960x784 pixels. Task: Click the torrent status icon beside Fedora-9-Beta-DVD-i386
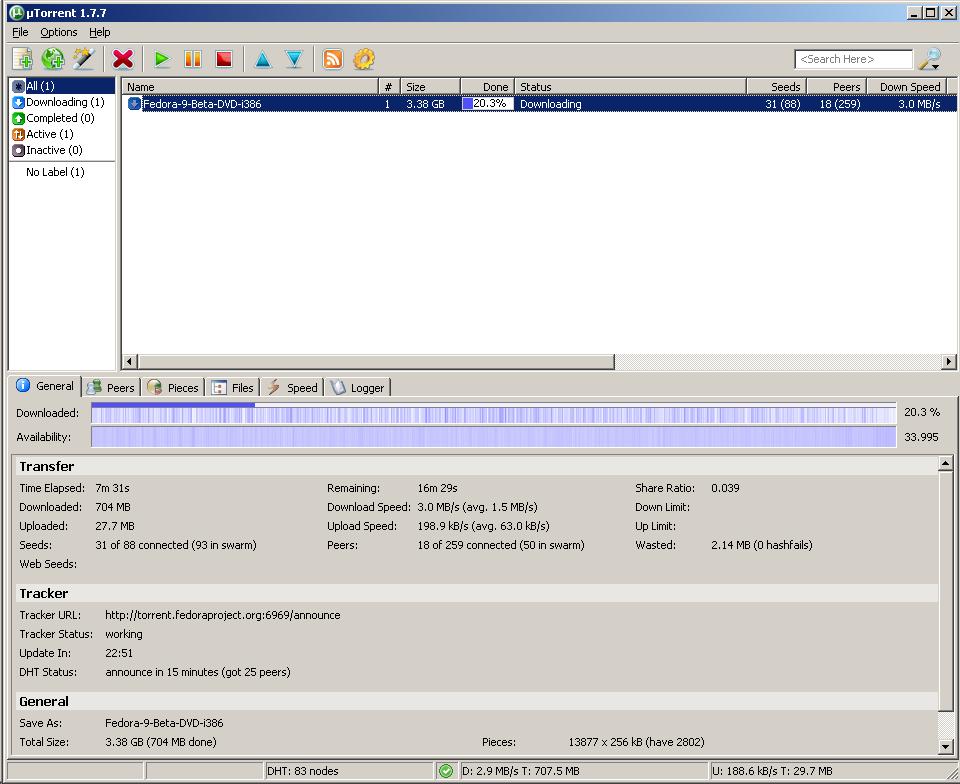tap(134, 104)
